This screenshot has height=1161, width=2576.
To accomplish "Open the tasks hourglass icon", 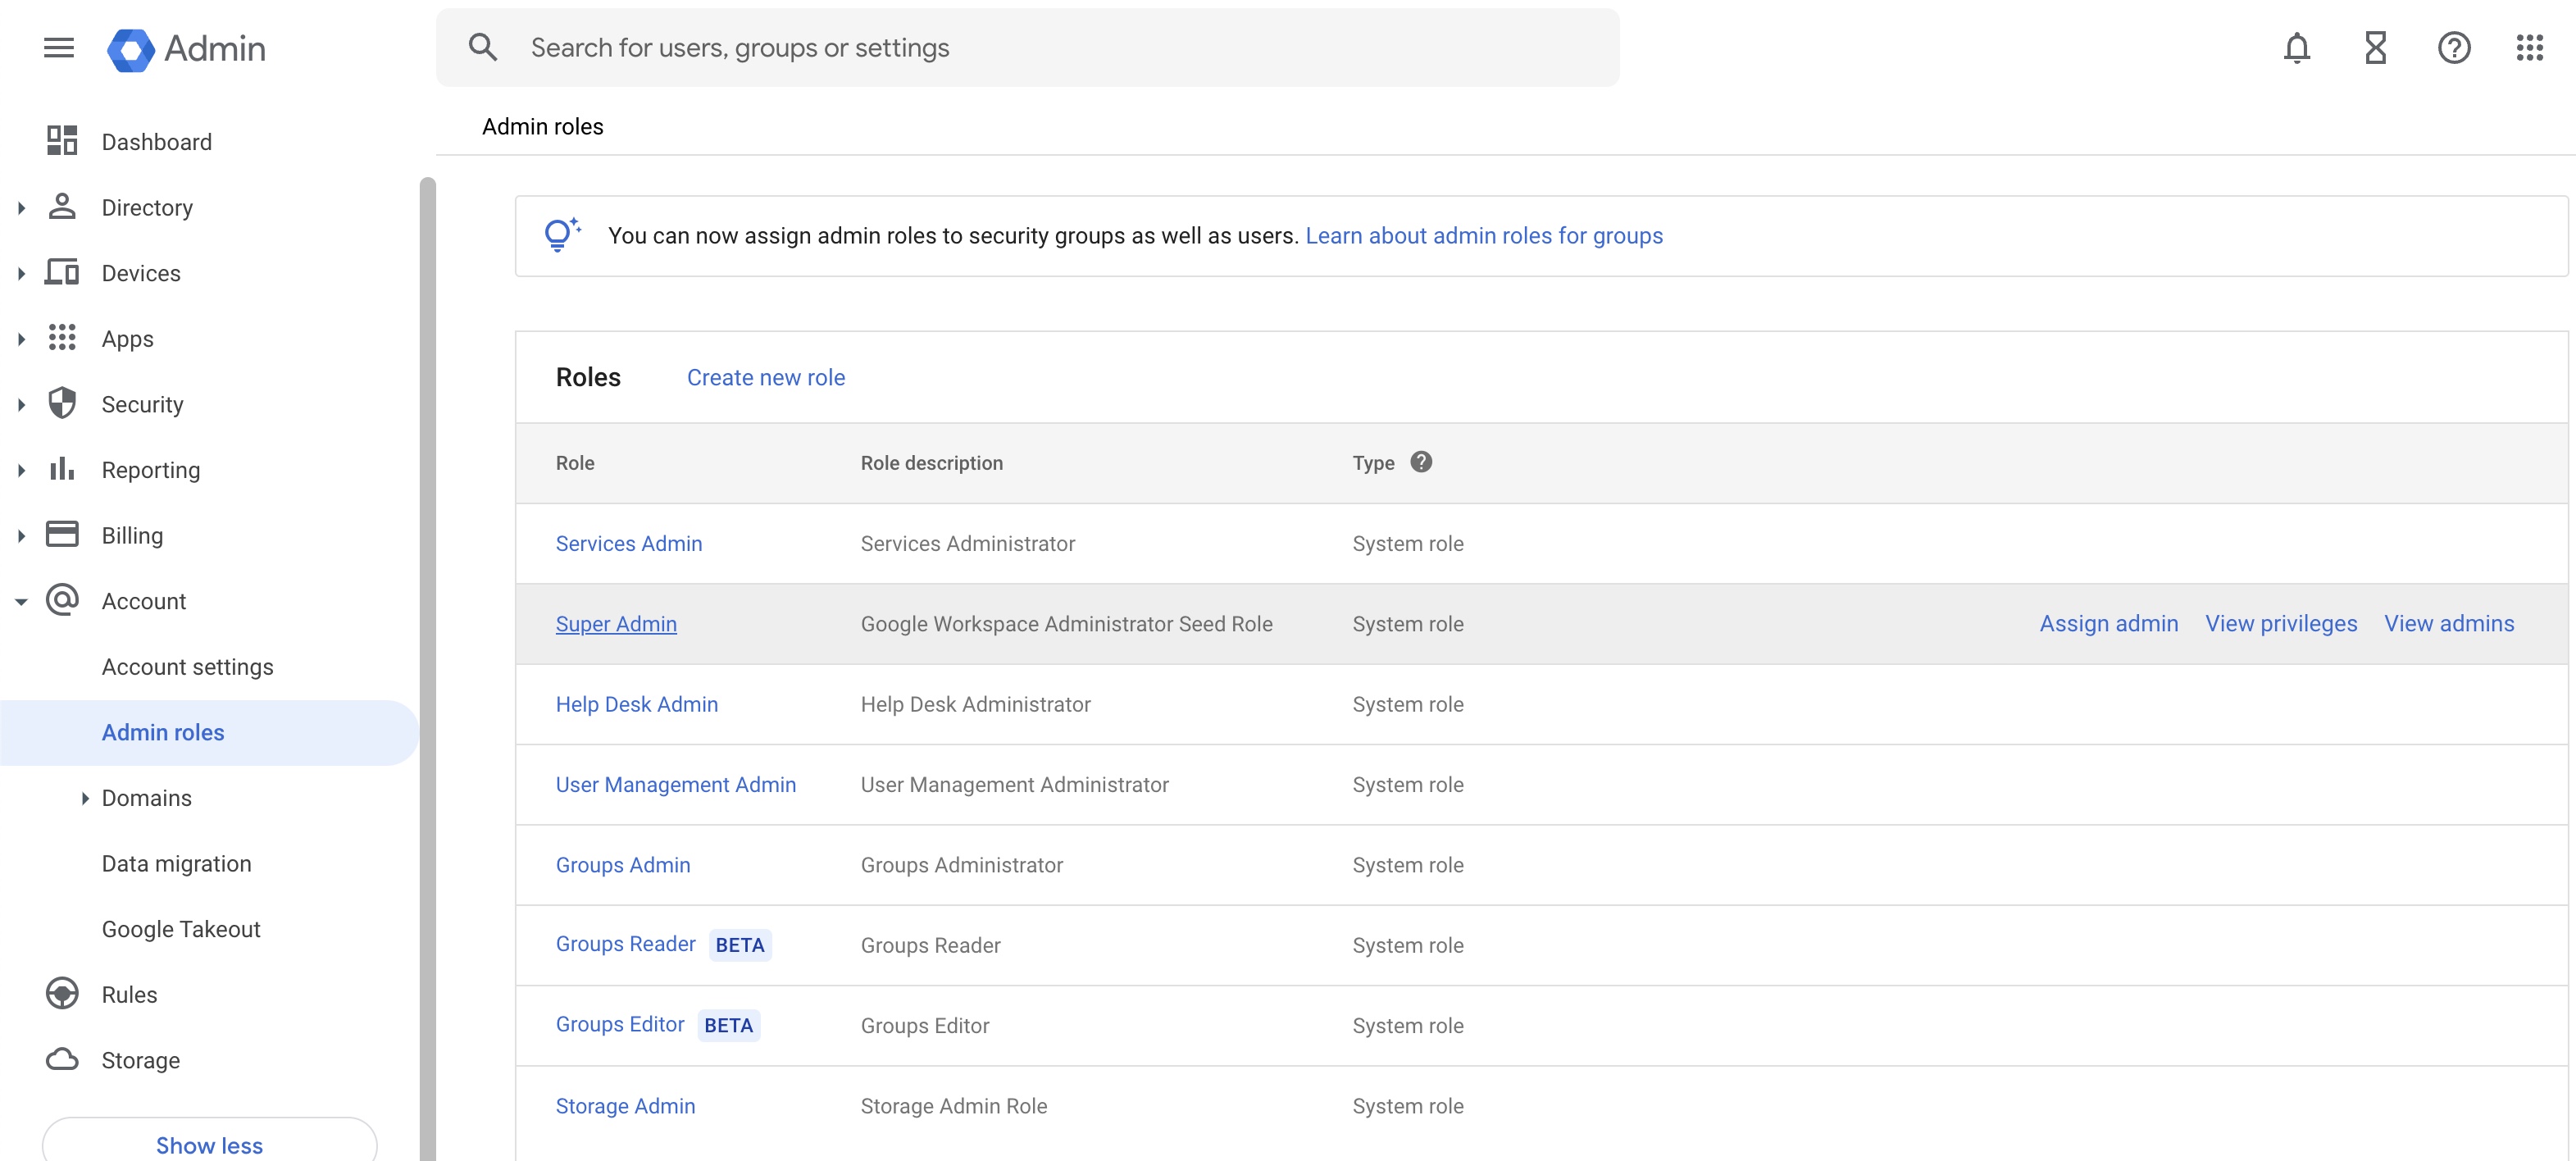I will coord(2376,48).
